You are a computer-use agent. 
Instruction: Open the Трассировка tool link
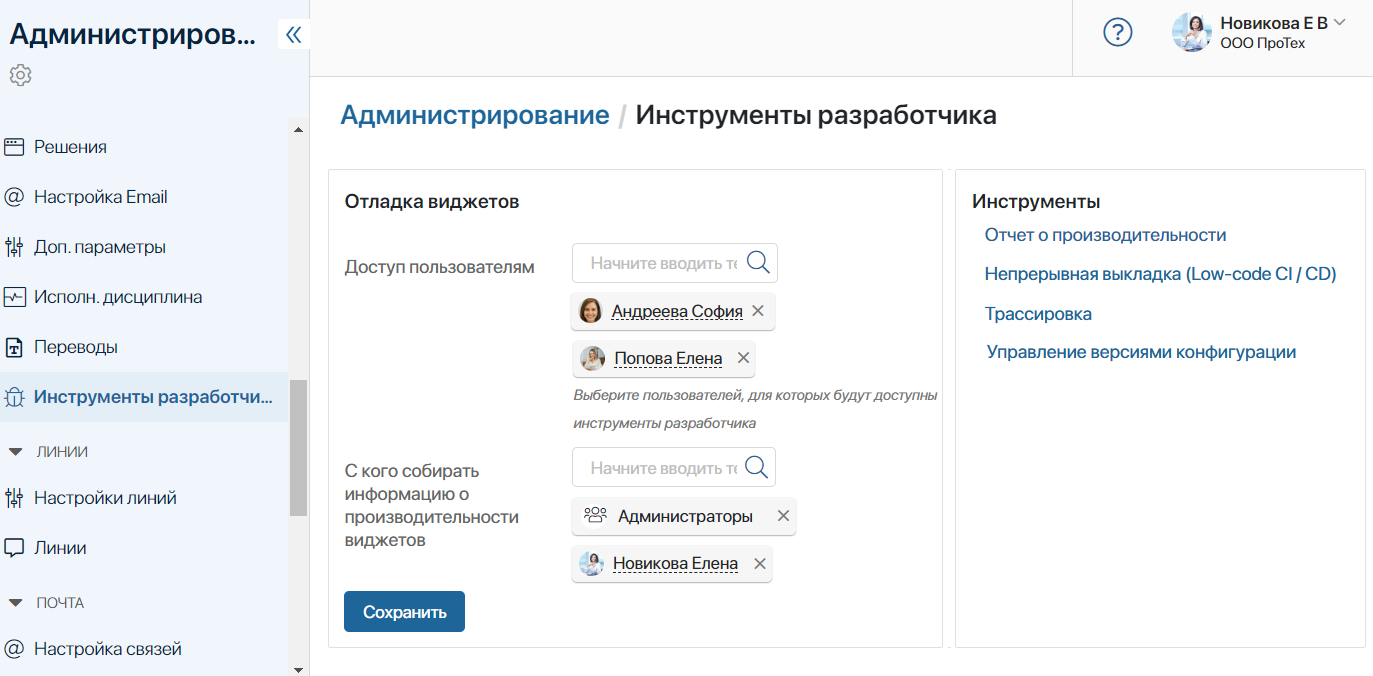[x=1038, y=314]
